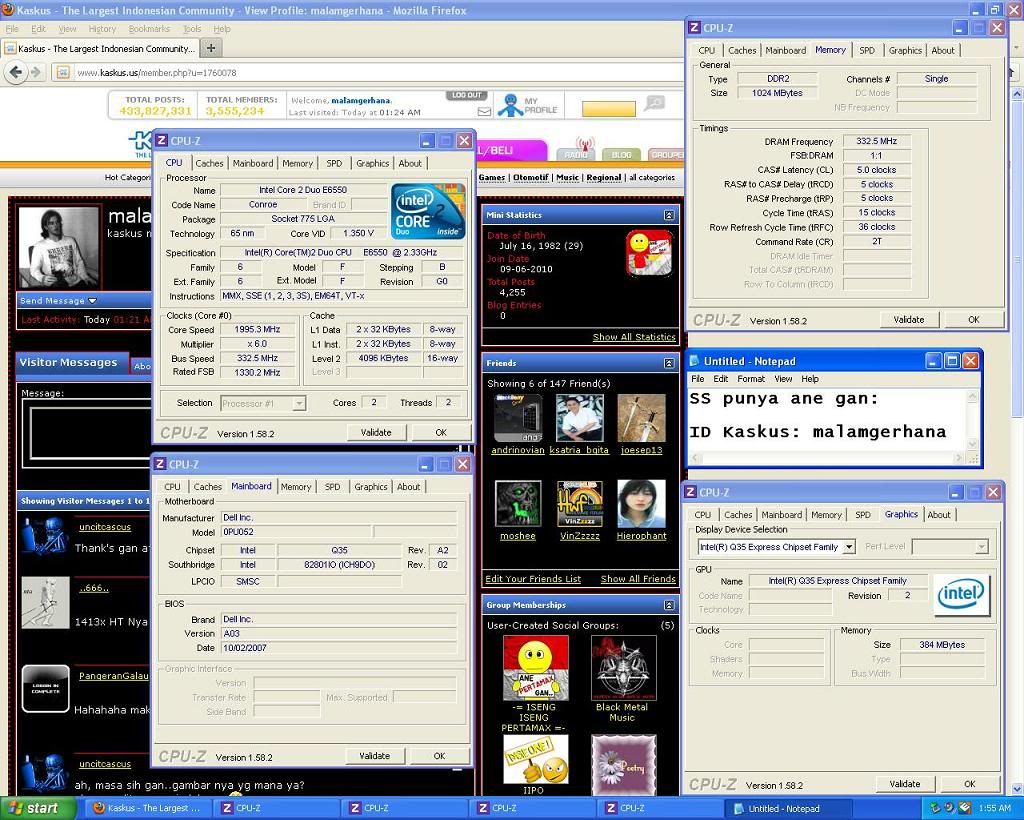The width and height of the screenshot is (1024, 820).
Task: Click the Intel Core 2 Duo logo
Action: 428,211
